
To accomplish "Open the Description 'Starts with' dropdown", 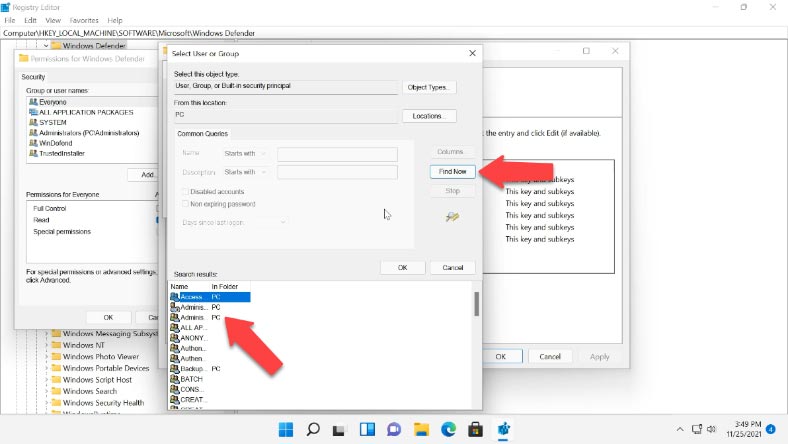I will click(x=246, y=172).
